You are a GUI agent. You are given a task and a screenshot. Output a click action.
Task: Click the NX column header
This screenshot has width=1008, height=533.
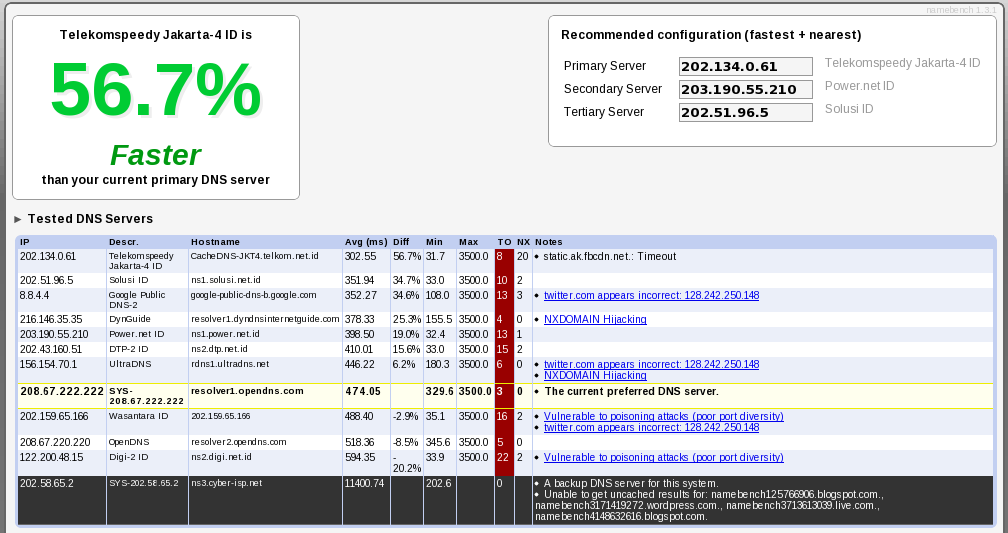pyautogui.click(x=523, y=242)
